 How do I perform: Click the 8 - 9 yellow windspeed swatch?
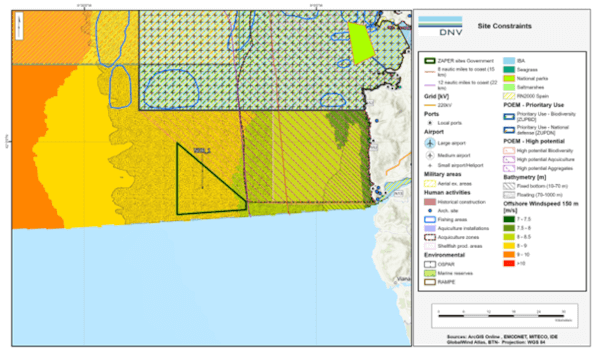tap(509, 246)
